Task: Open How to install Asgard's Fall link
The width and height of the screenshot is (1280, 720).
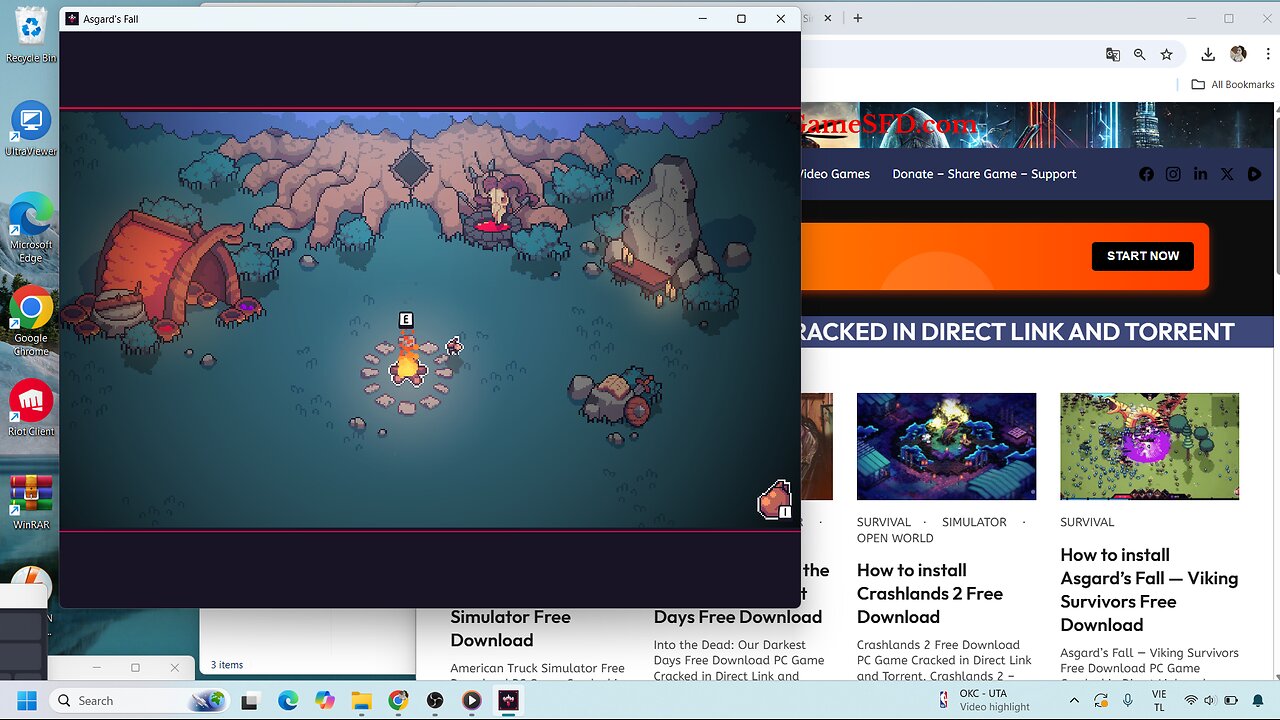Action: 1149,590
